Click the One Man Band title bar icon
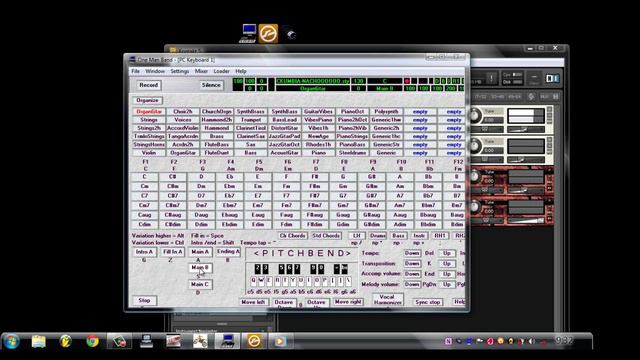The height and width of the screenshot is (360, 640). click(132, 60)
